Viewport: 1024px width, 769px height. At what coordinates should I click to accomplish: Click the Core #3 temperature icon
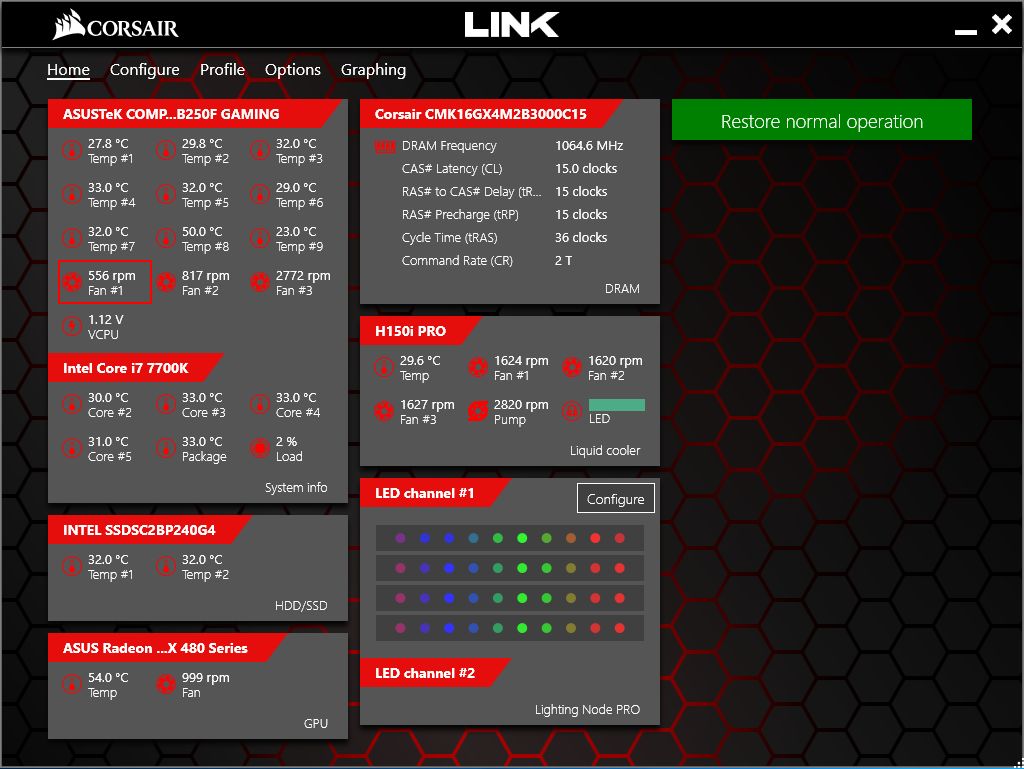tap(166, 405)
